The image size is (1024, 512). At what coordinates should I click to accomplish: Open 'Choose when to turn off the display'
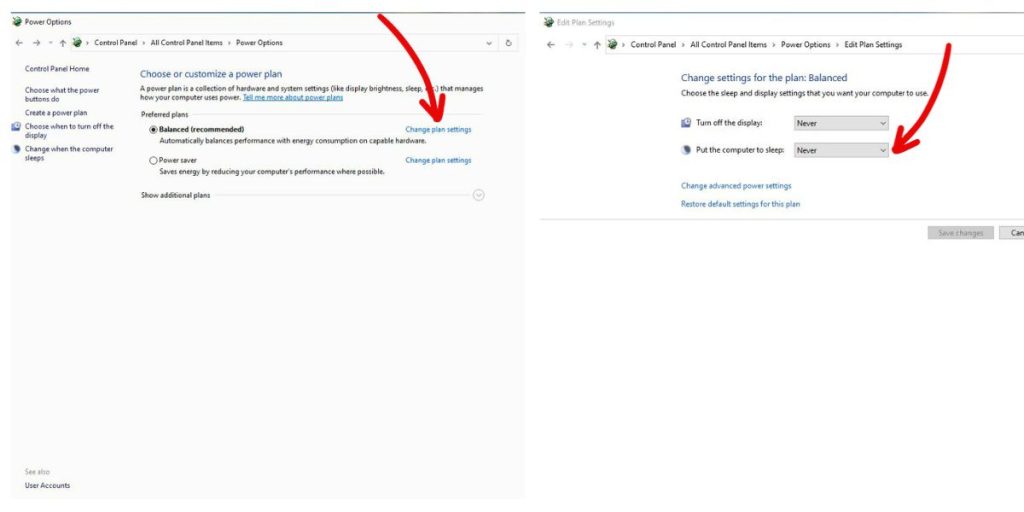69,131
